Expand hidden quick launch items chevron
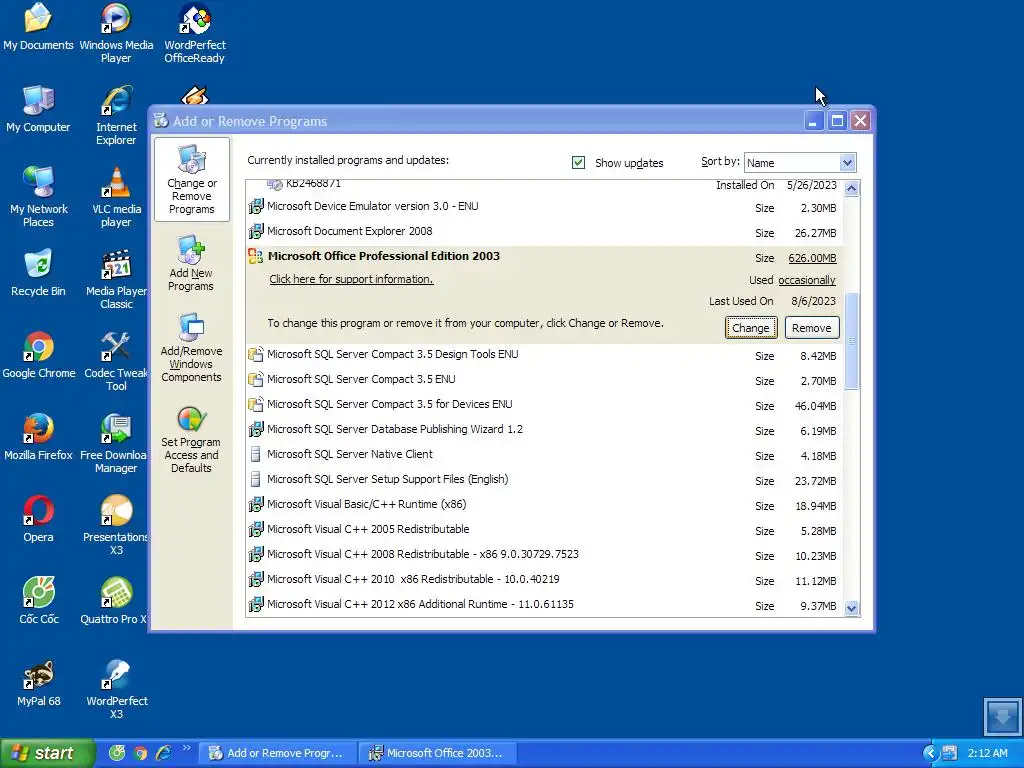This screenshot has width=1024, height=768. coord(186,748)
